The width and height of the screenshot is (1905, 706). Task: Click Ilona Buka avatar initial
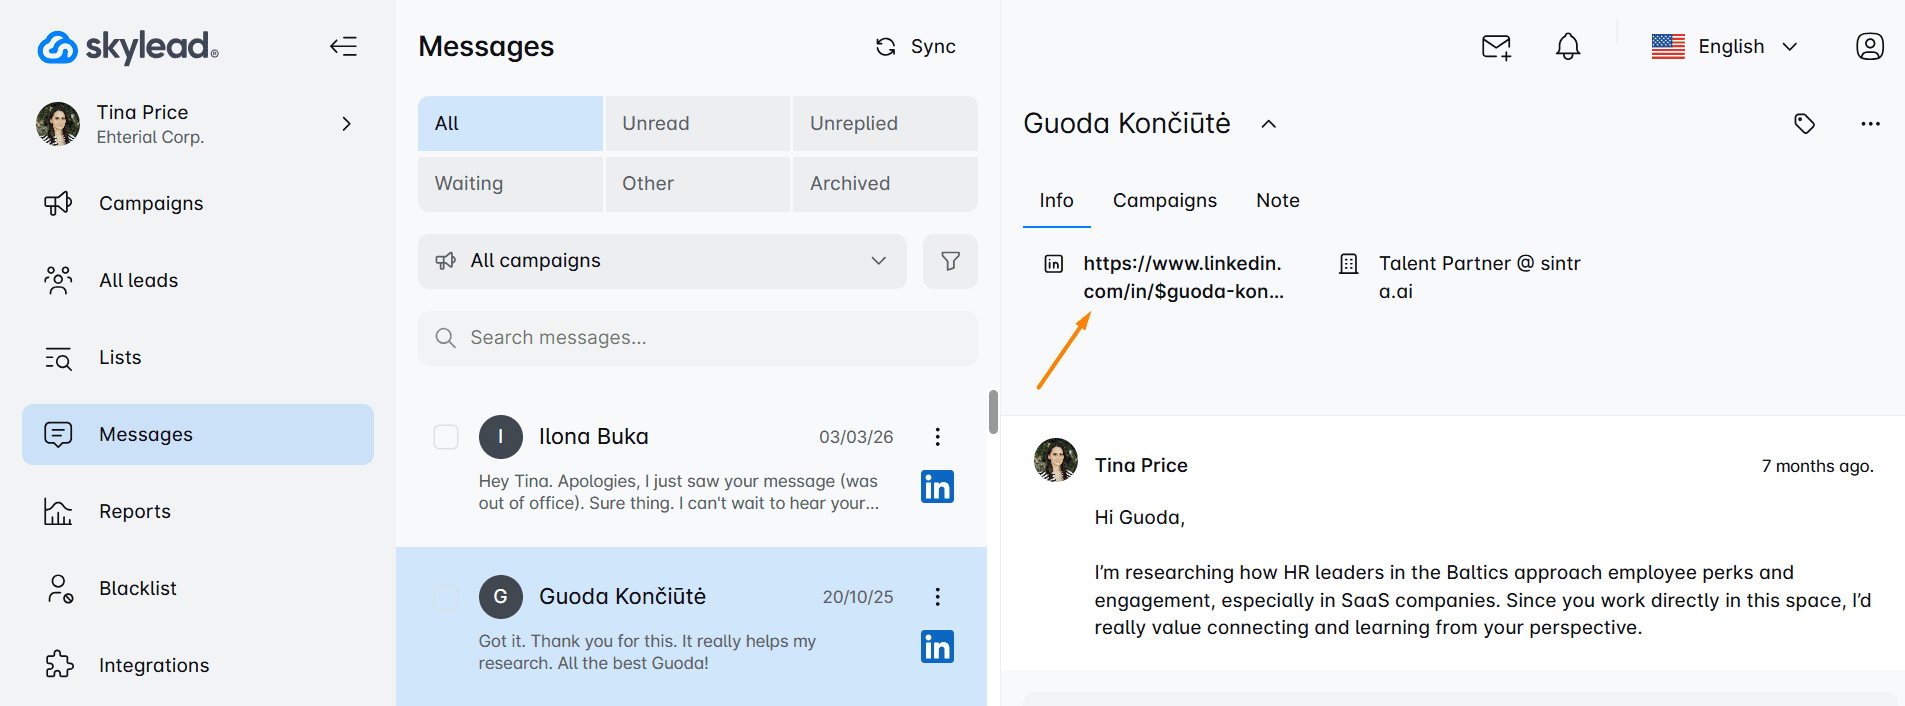(501, 437)
